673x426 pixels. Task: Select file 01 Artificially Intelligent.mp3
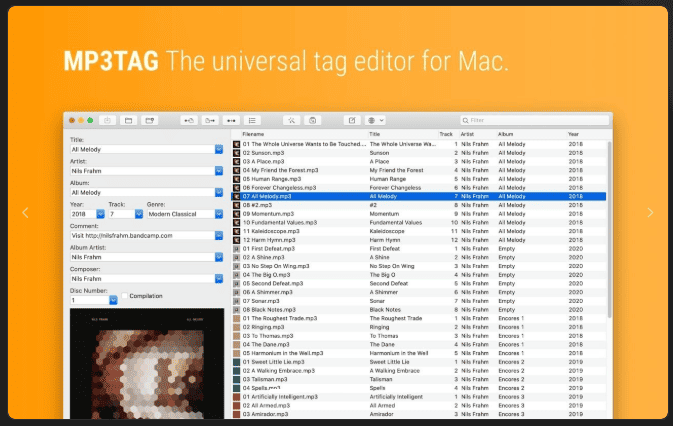click(x=419, y=397)
